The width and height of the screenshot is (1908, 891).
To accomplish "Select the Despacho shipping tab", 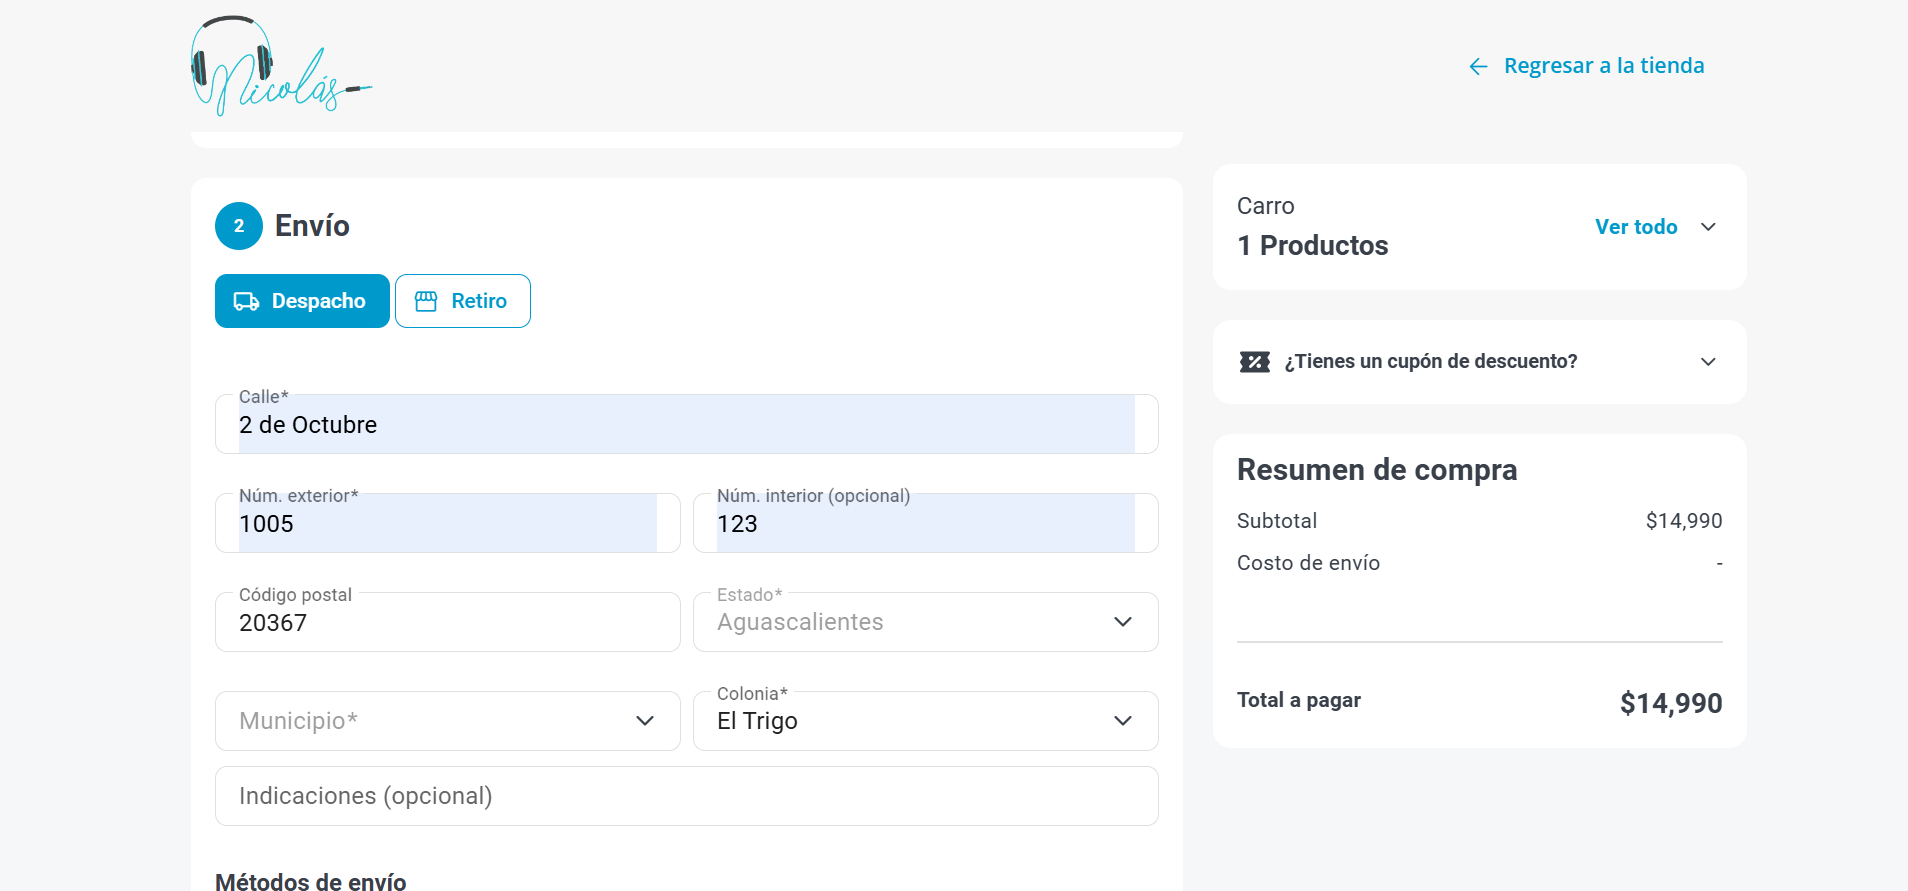I will [302, 301].
